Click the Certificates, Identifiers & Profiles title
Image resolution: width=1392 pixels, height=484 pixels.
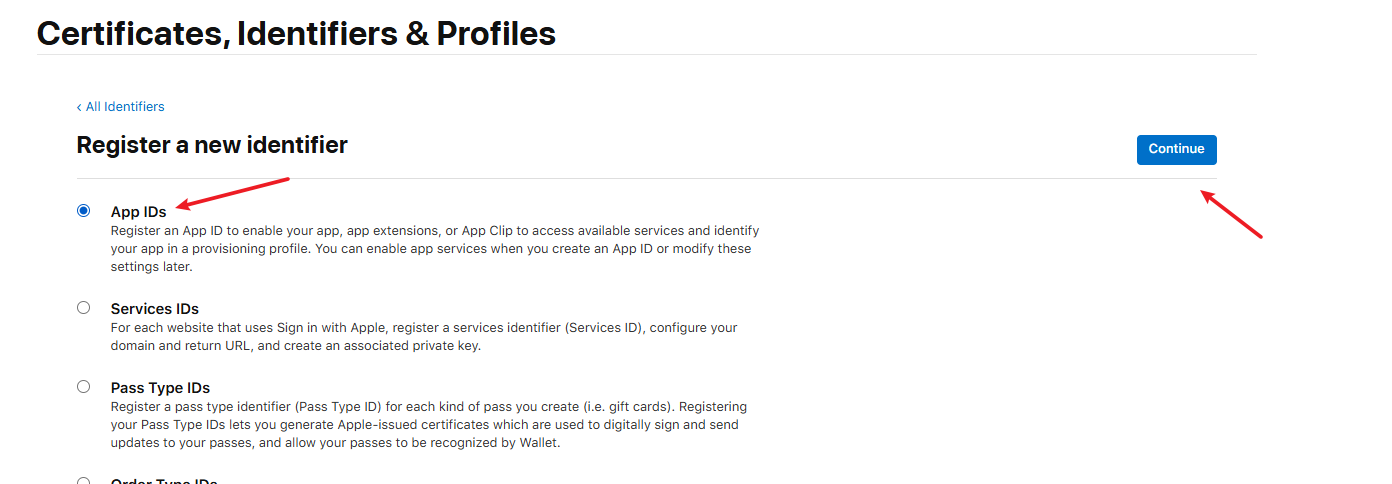pyautogui.click(x=296, y=33)
